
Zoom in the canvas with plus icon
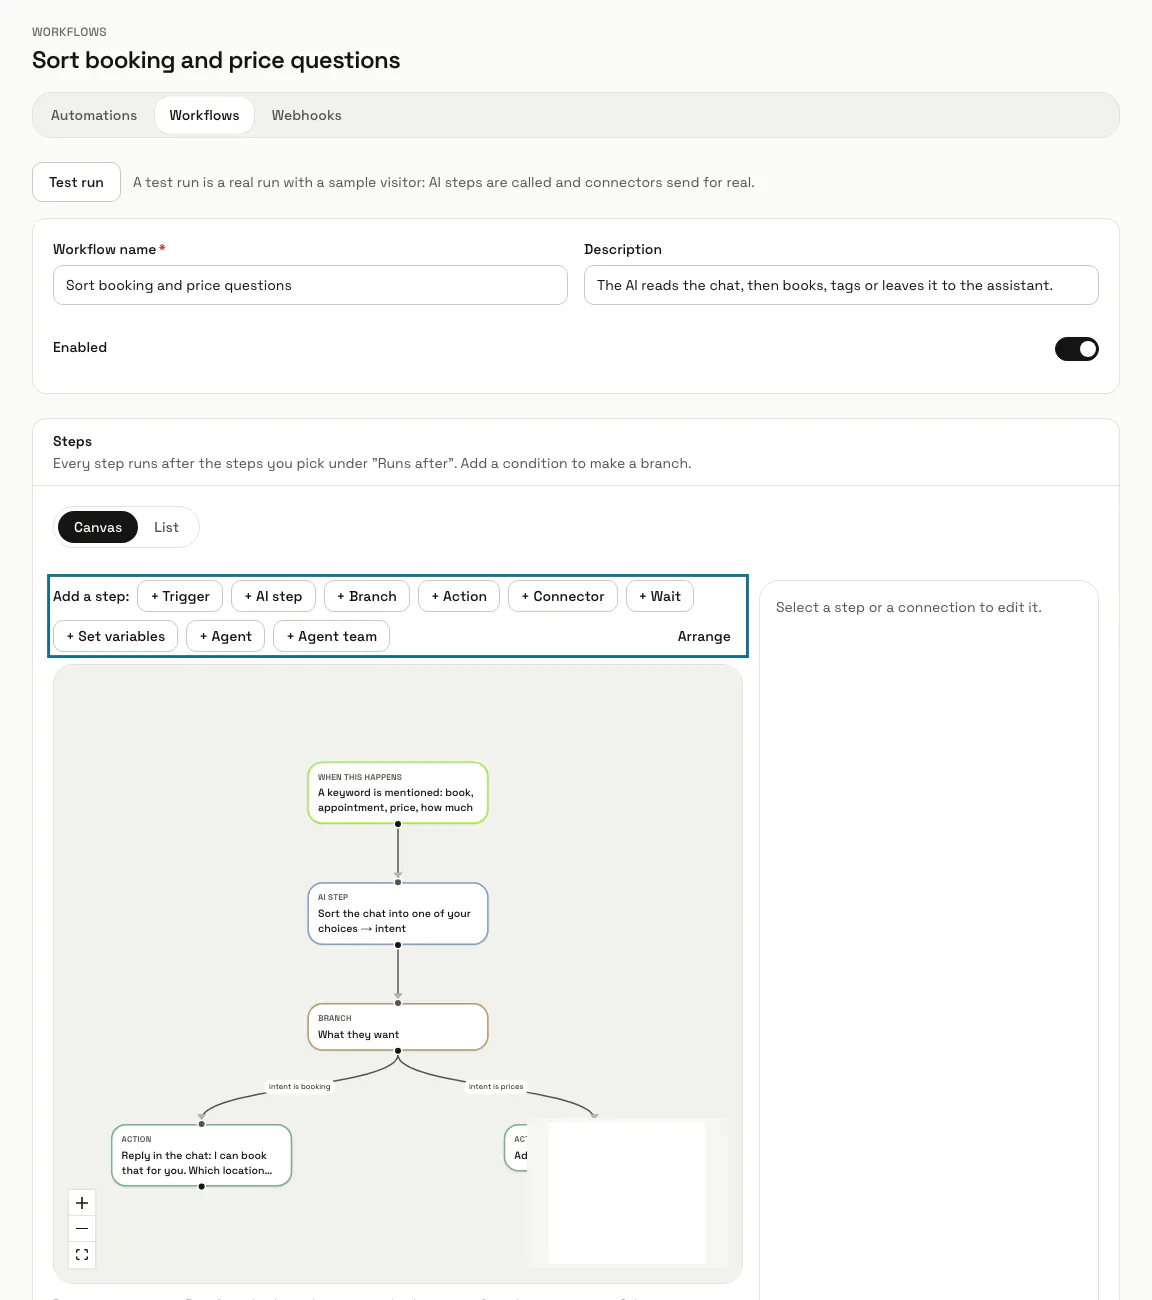(x=82, y=1203)
